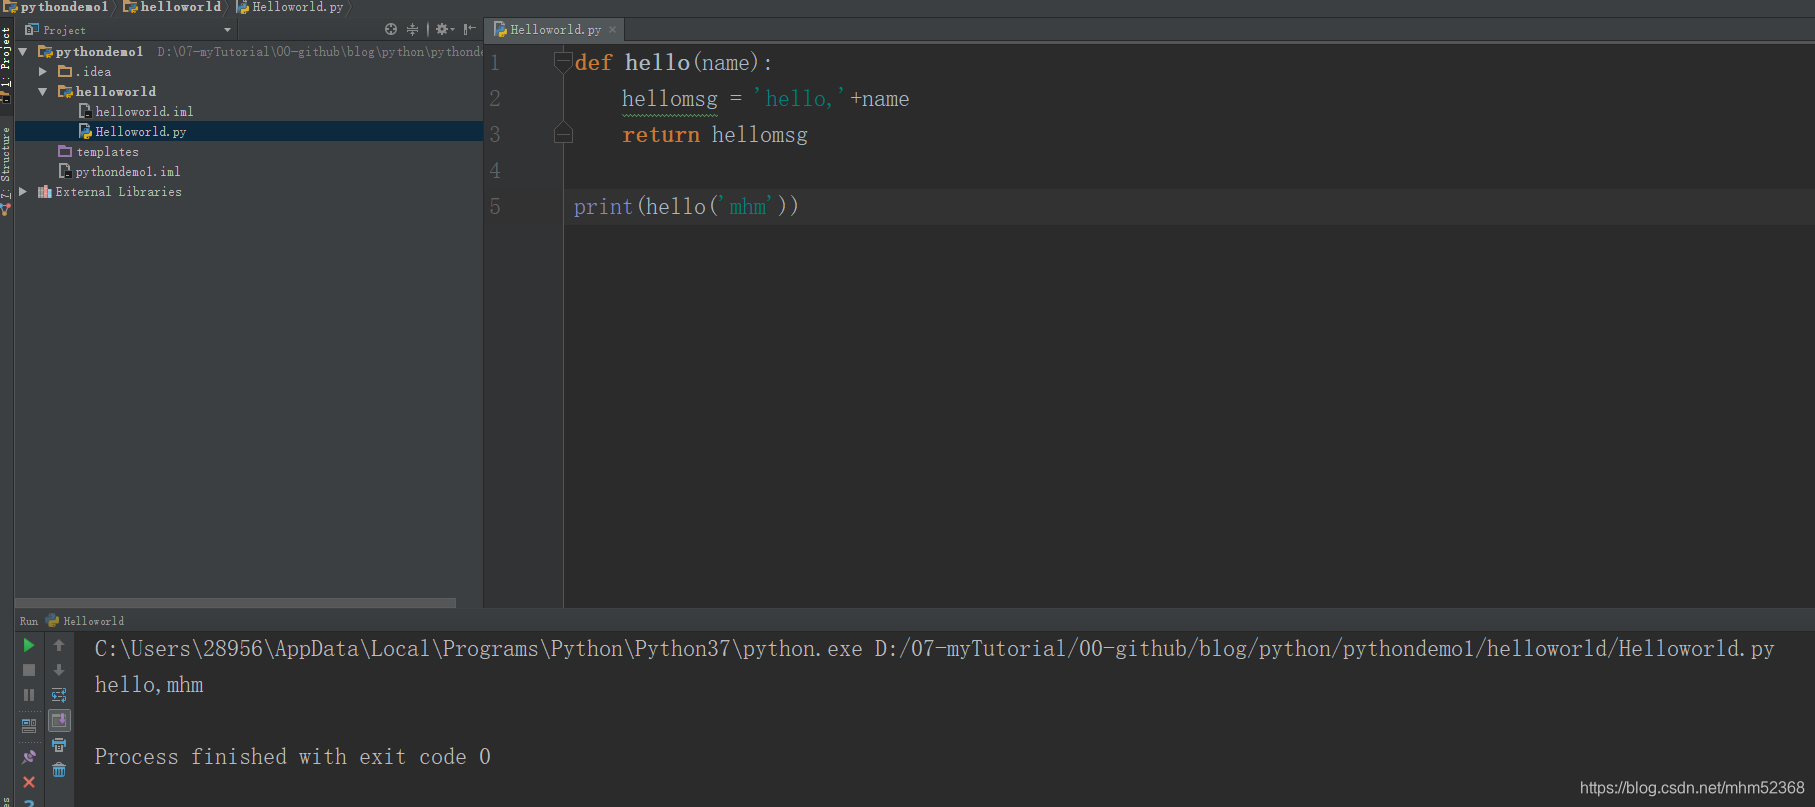Click the gray Stop process icon
The width and height of the screenshot is (1815, 807).
29,670
